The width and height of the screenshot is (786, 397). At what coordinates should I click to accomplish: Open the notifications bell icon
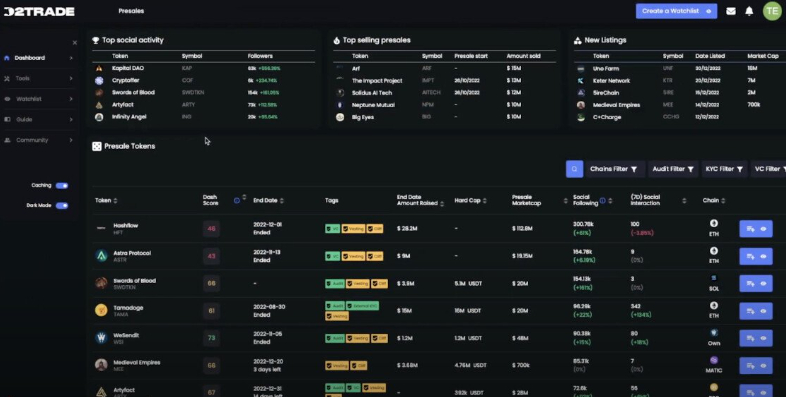click(x=749, y=11)
